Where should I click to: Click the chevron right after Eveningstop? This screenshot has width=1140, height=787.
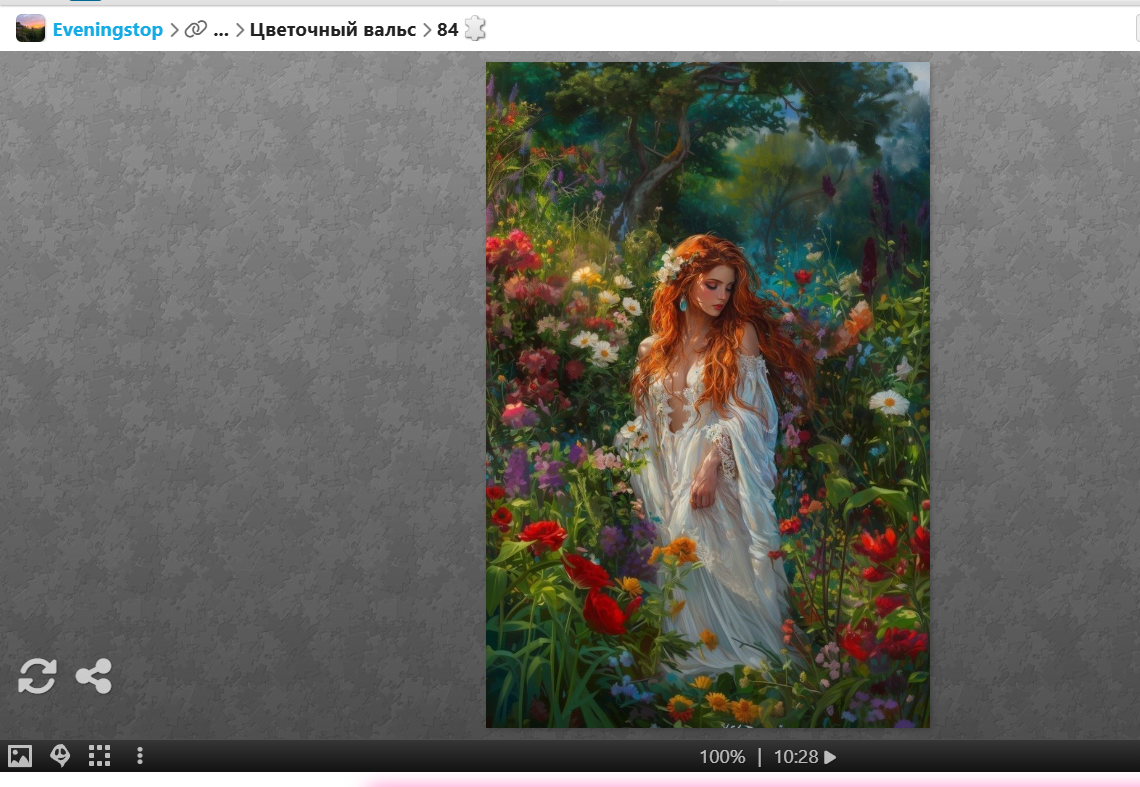tap(174, 30)
